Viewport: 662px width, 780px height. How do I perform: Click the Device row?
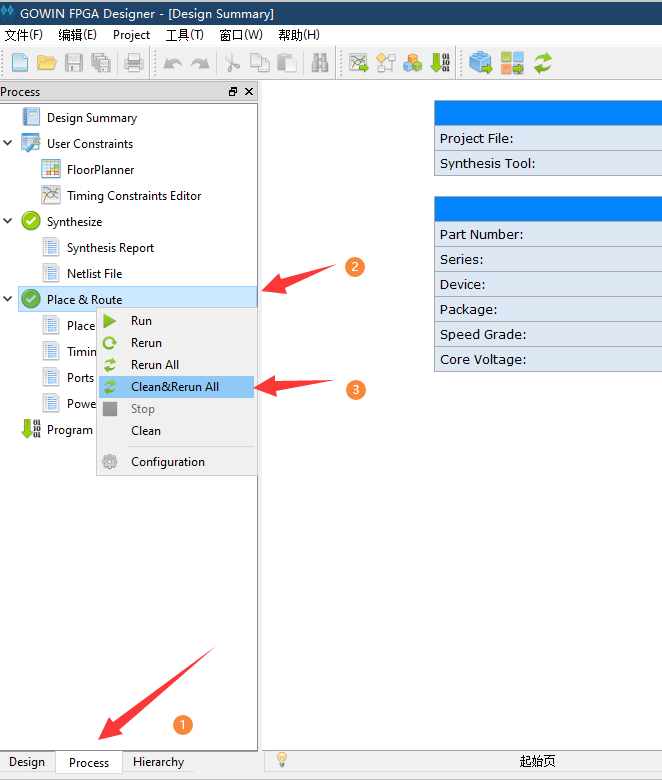548,285
